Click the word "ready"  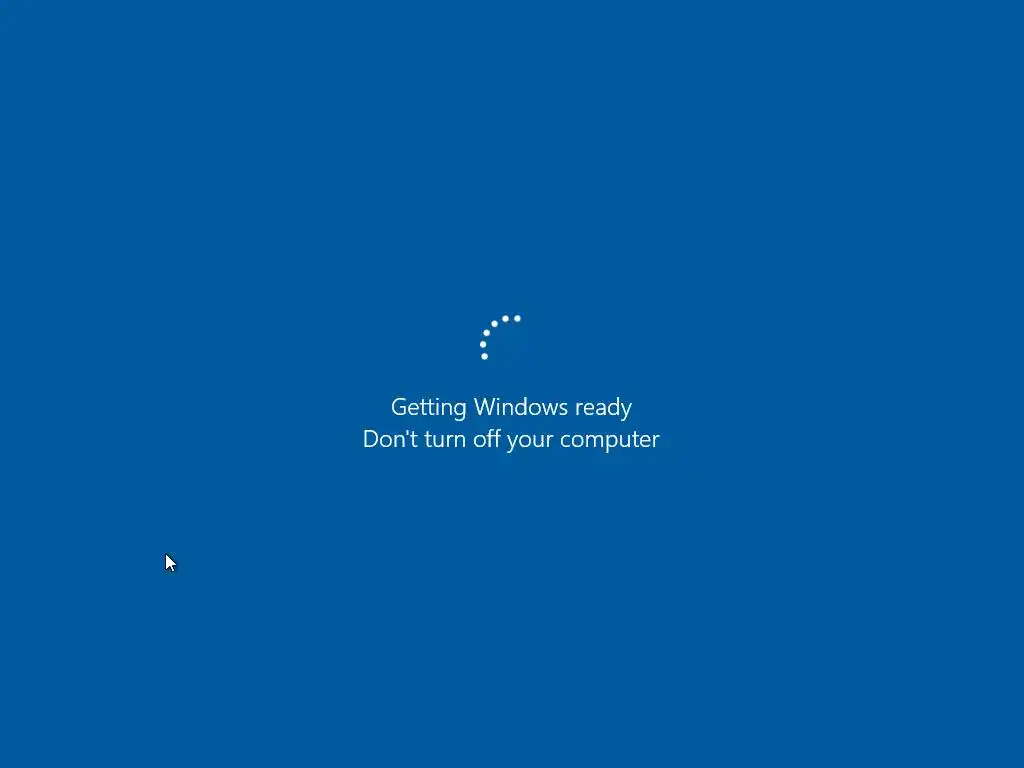click(603, 409)
